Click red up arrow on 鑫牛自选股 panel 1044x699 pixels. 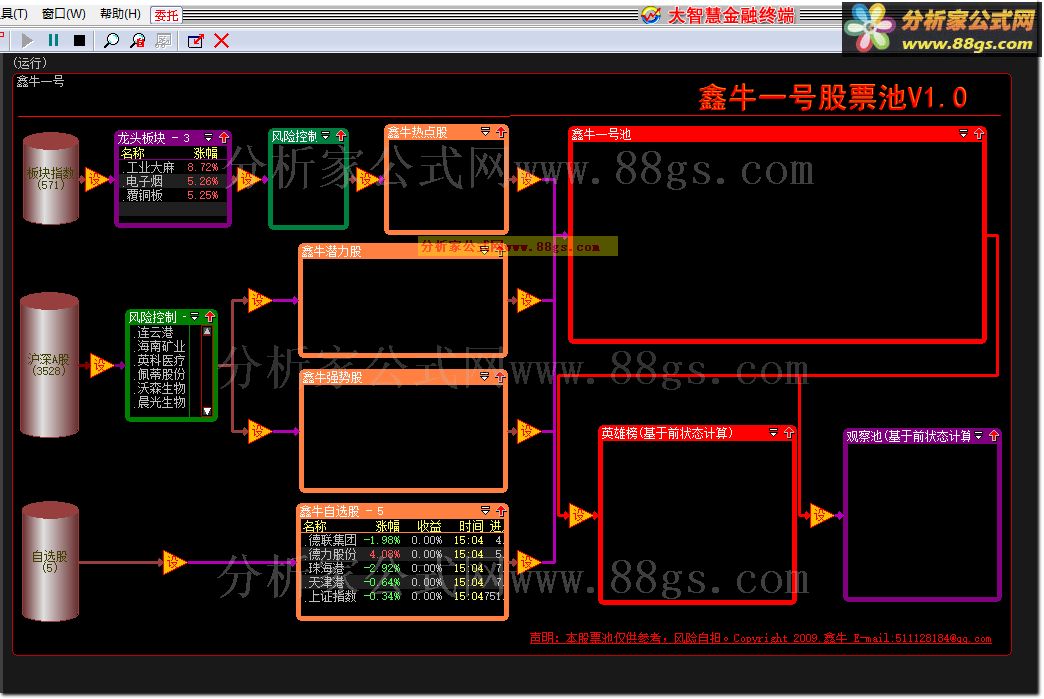[x=501, y=511]
